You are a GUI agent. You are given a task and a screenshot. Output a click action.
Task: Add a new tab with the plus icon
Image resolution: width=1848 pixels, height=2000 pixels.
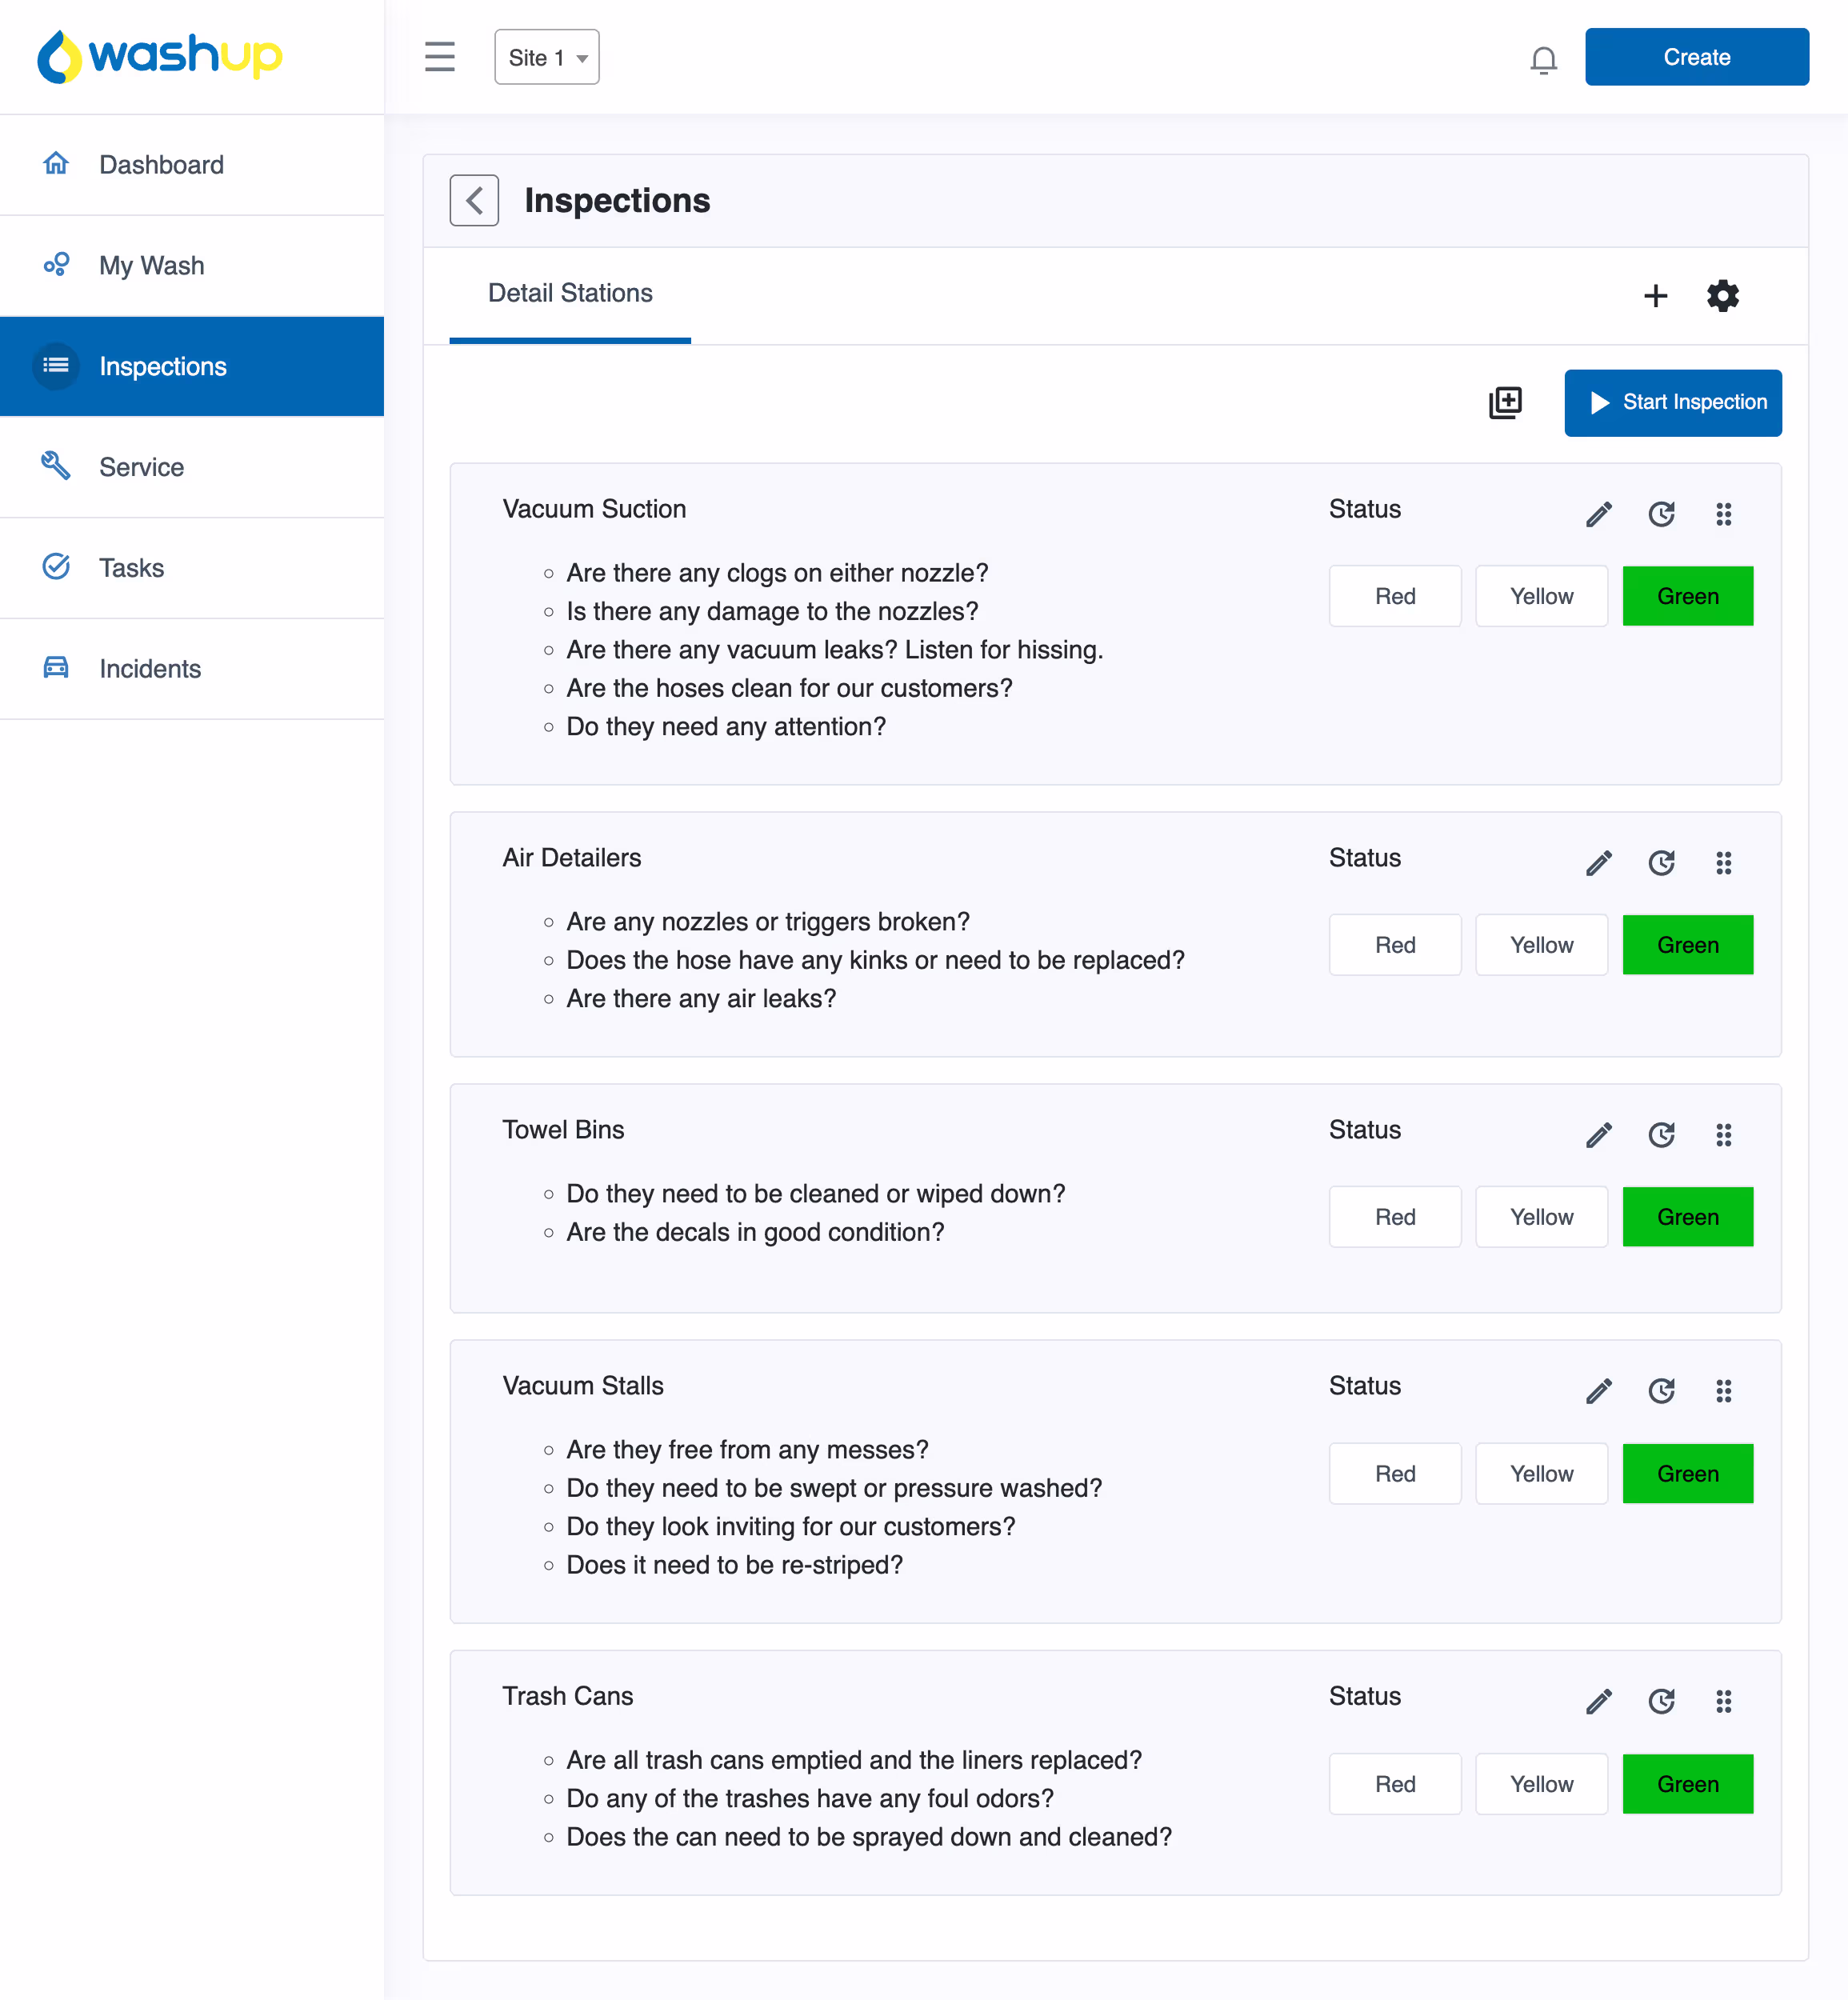tap(1656, 296)
